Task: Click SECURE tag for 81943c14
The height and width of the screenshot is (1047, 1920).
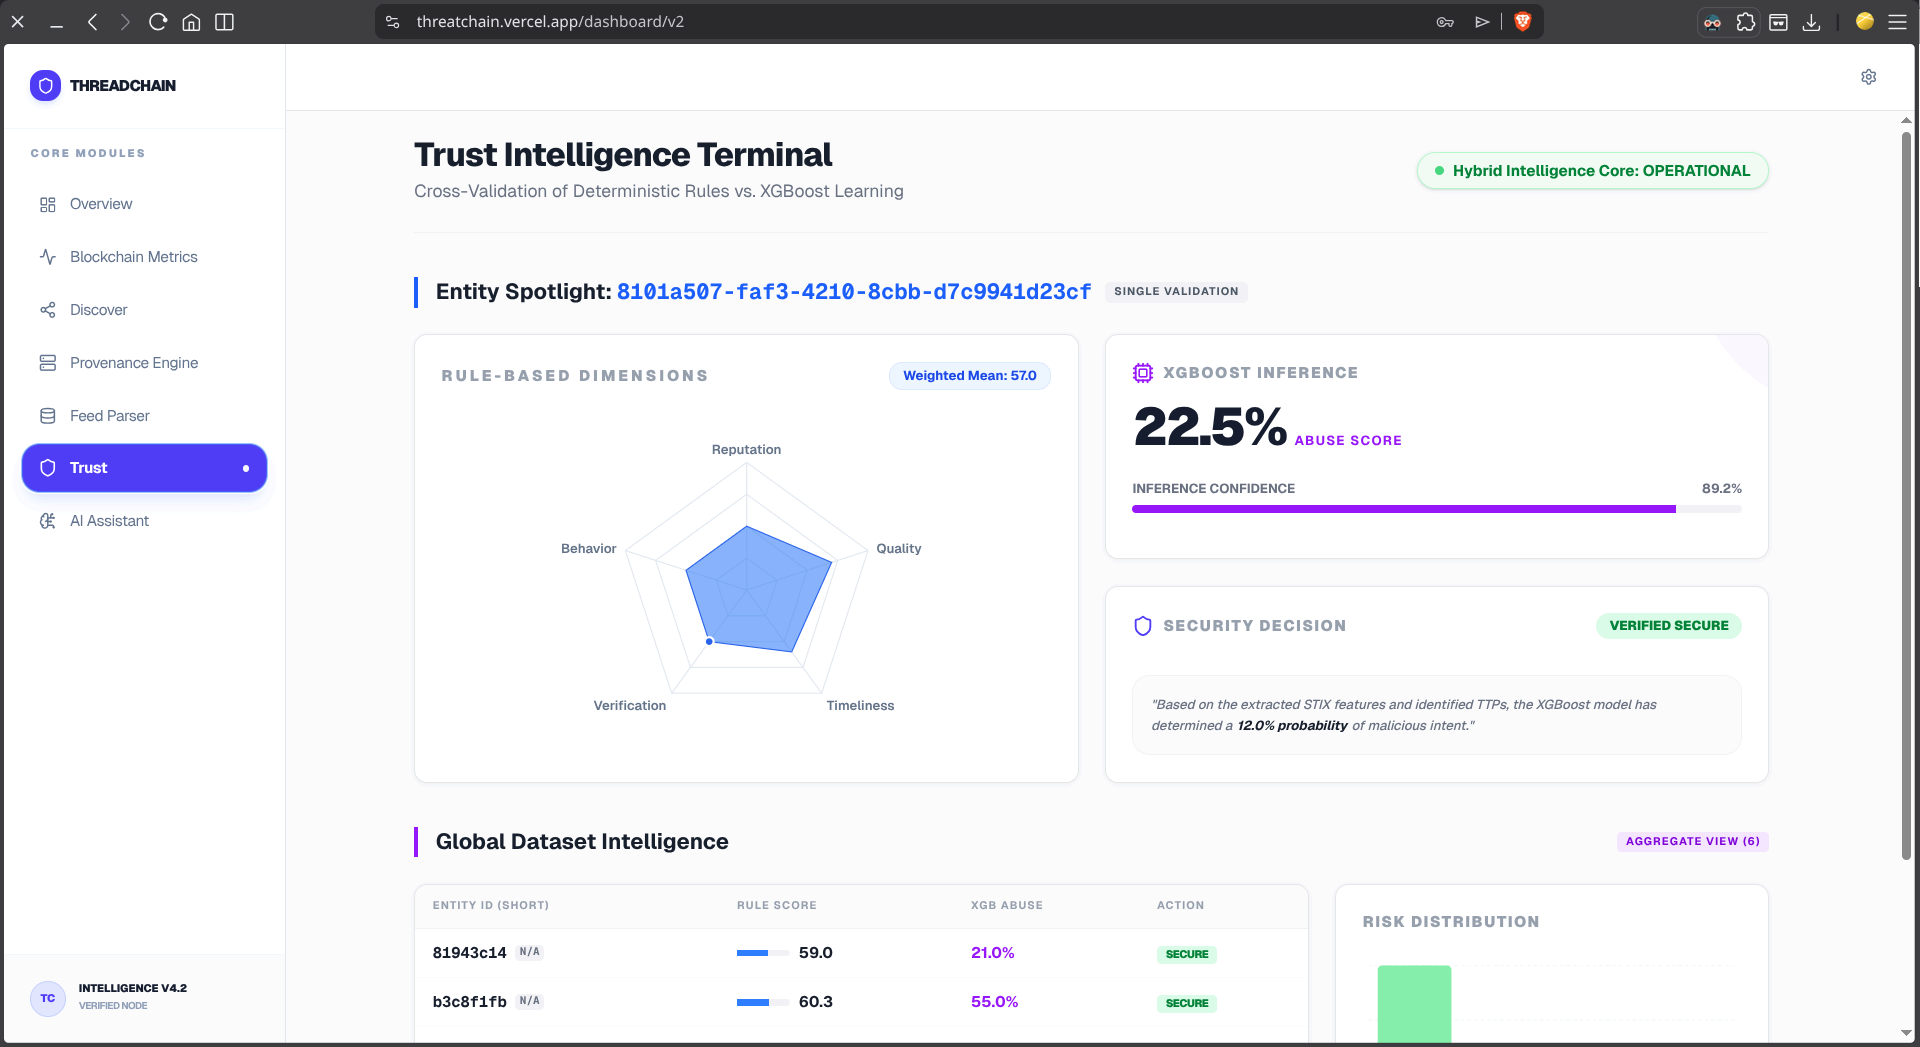Action: click(x=1187, y=954)
